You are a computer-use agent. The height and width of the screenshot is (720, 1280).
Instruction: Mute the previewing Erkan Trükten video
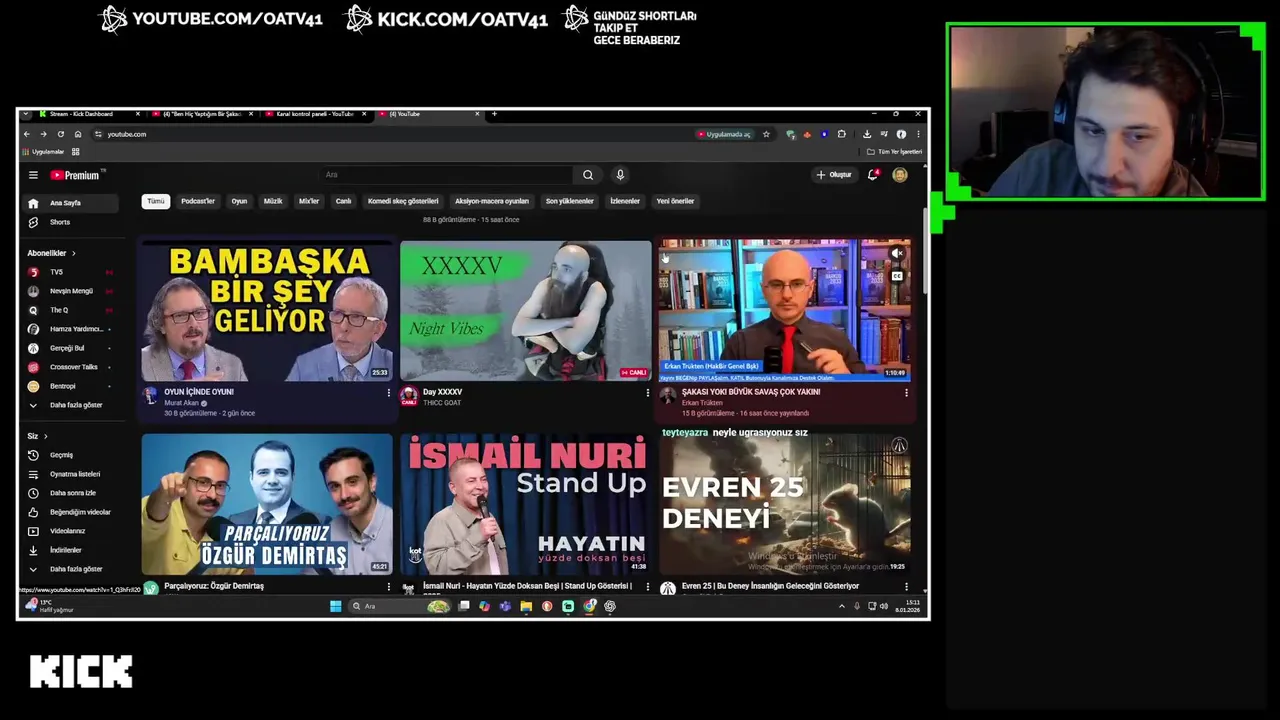point(897,254)
